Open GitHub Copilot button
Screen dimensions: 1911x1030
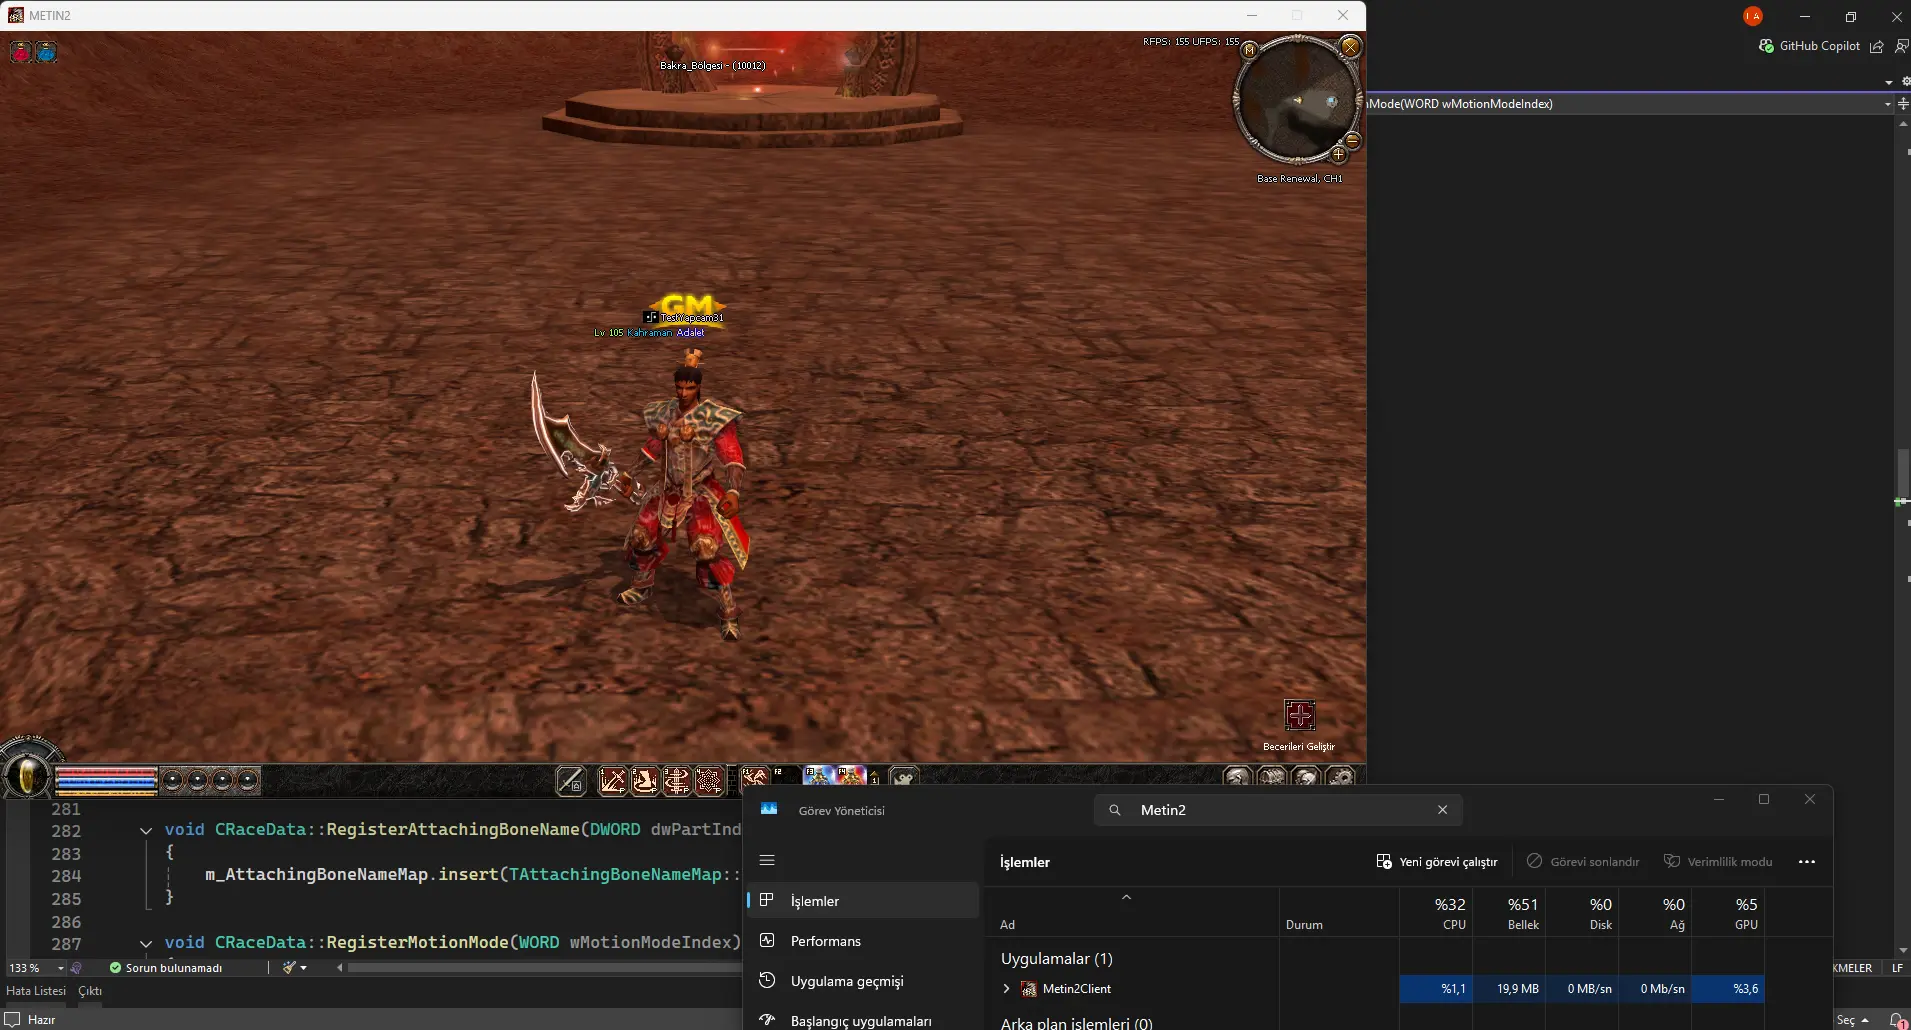1809,46
